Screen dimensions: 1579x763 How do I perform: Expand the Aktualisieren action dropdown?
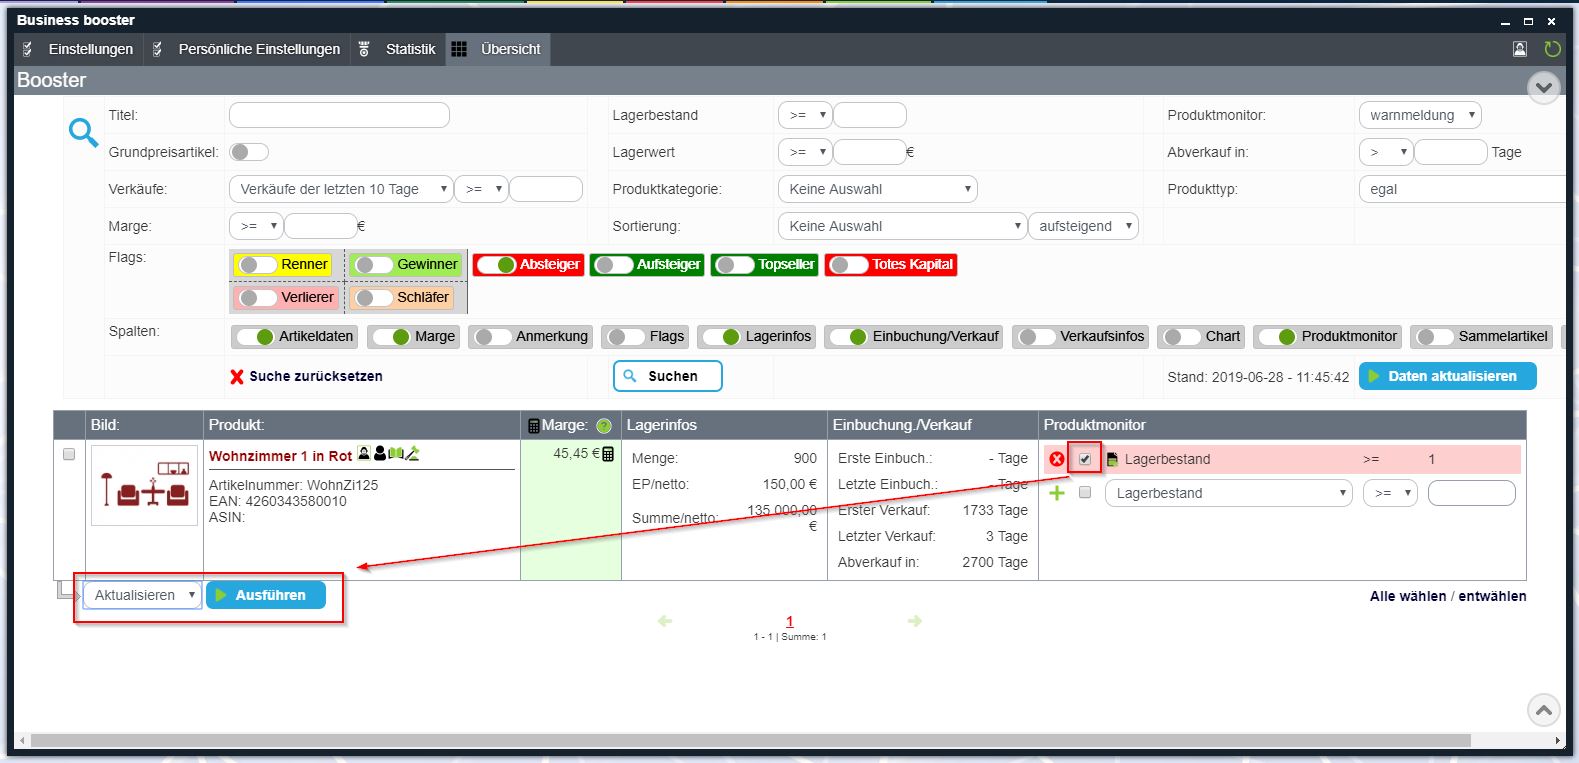[x=143, y=595]
